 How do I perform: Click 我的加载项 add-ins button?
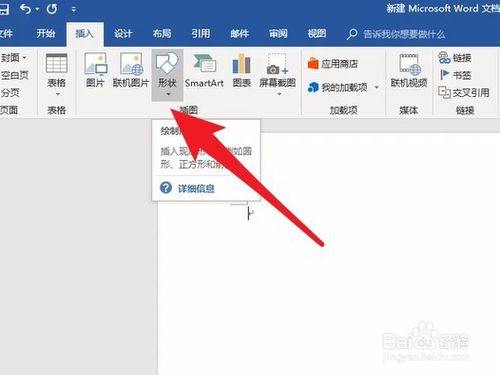(337, 87)
